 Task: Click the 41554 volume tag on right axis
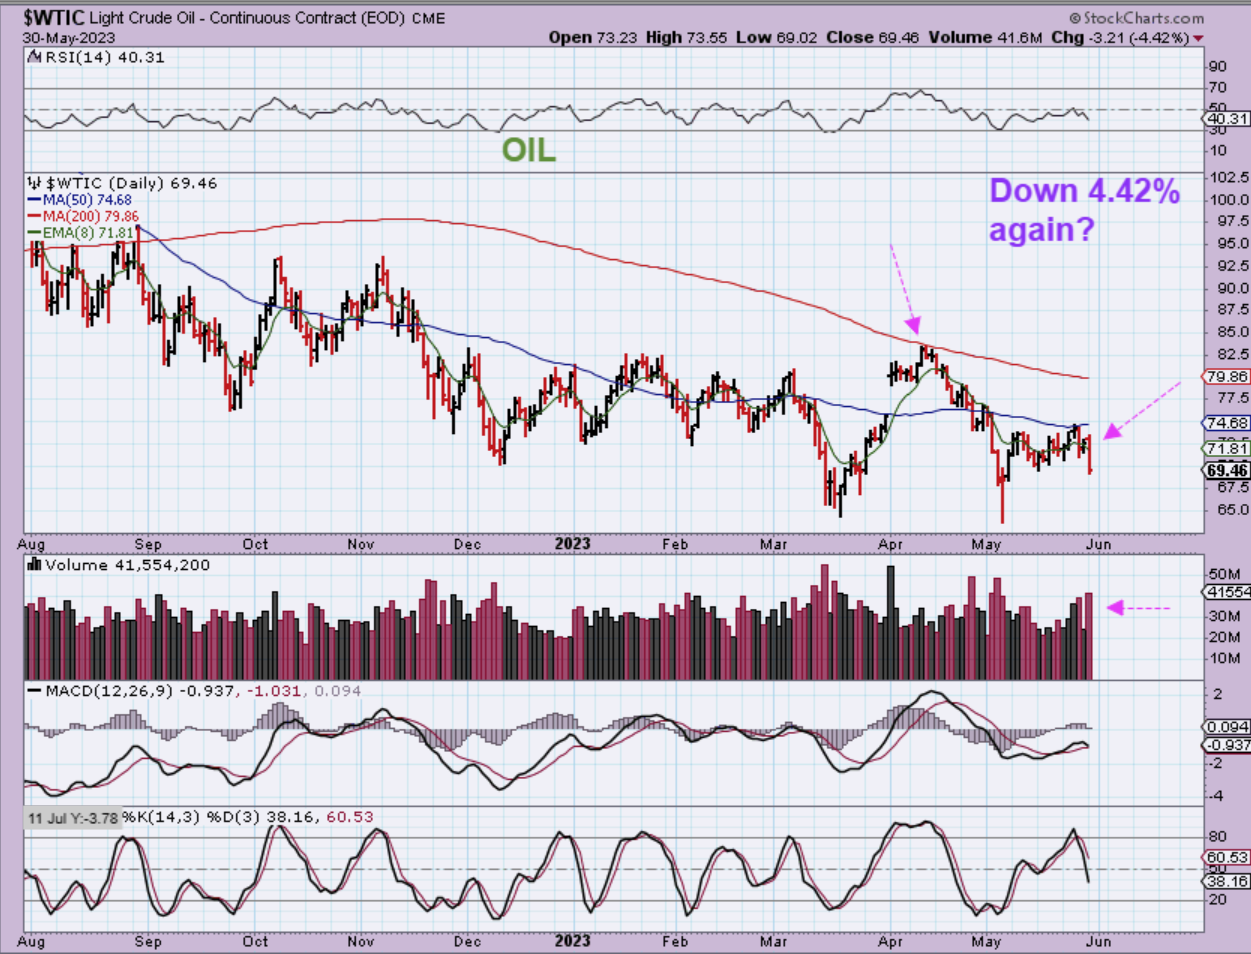[1228, 592]
